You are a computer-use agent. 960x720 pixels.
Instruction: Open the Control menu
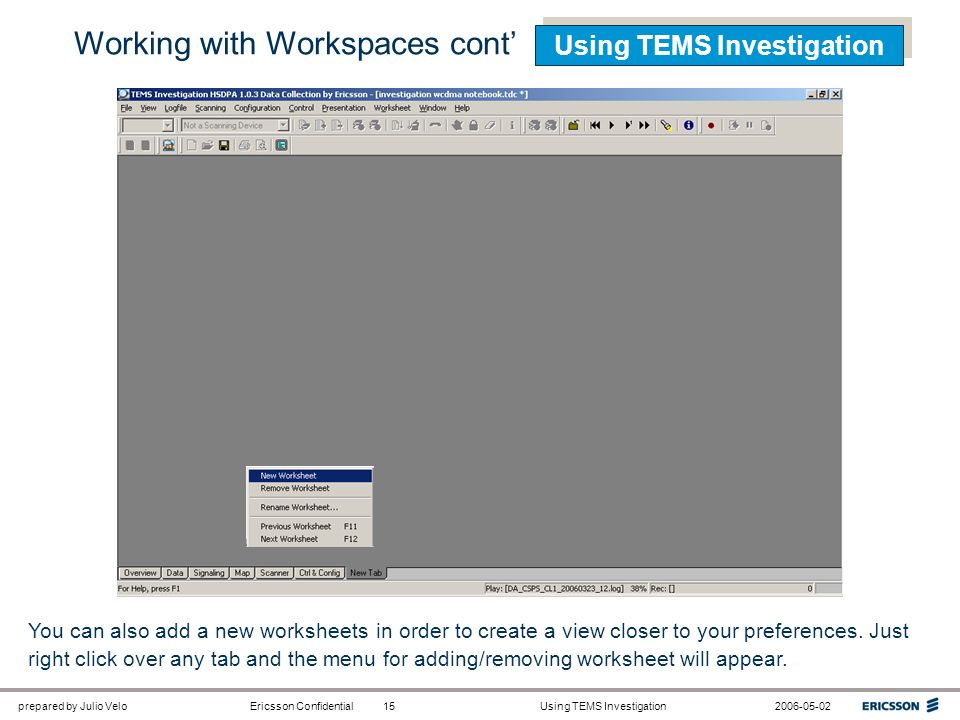click(301, 108)
